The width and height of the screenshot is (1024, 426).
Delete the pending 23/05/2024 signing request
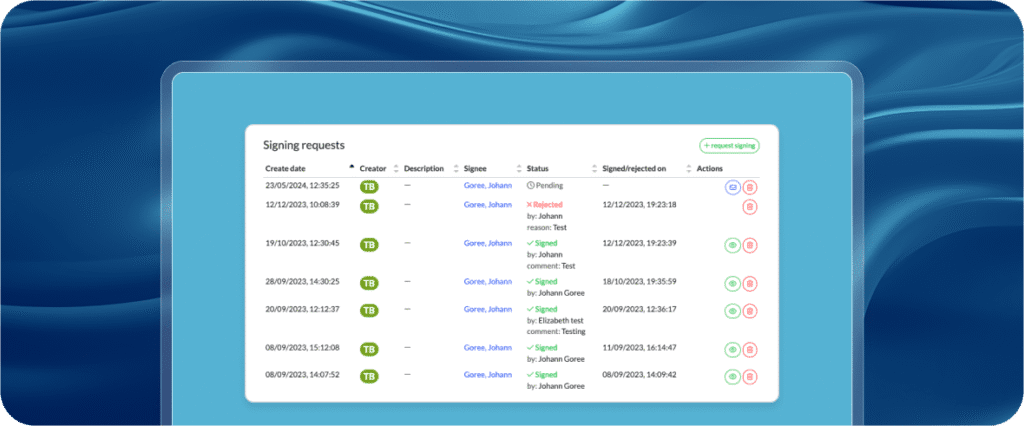pos(750,187)
